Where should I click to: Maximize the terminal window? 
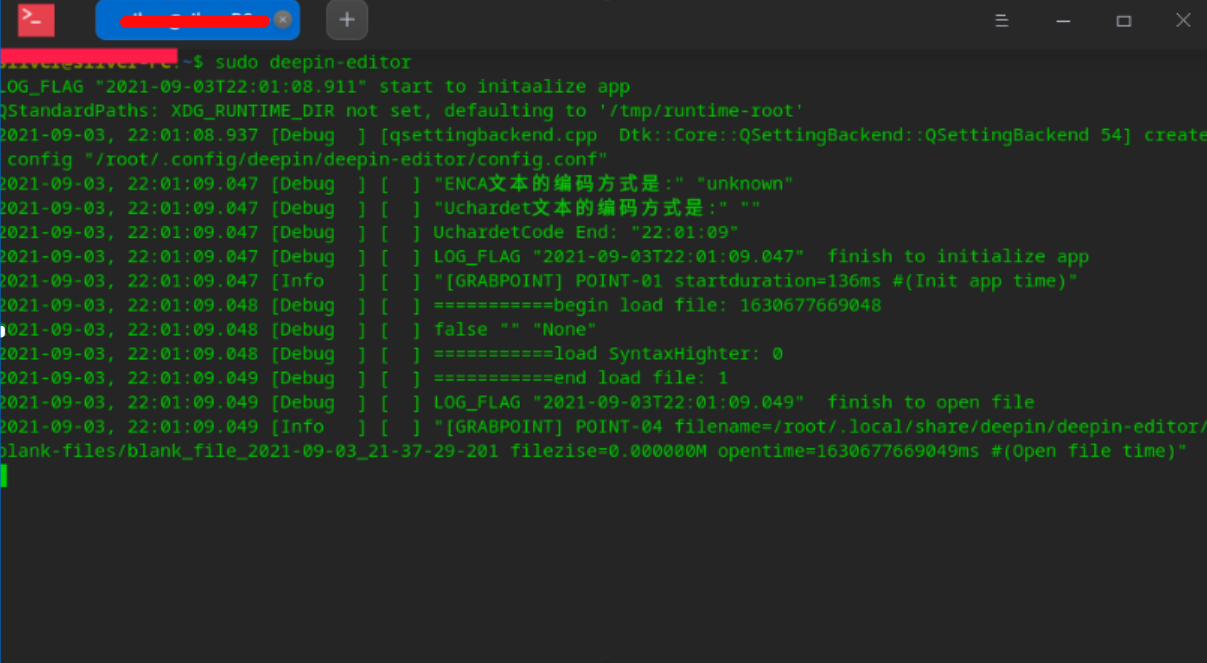1124,20
